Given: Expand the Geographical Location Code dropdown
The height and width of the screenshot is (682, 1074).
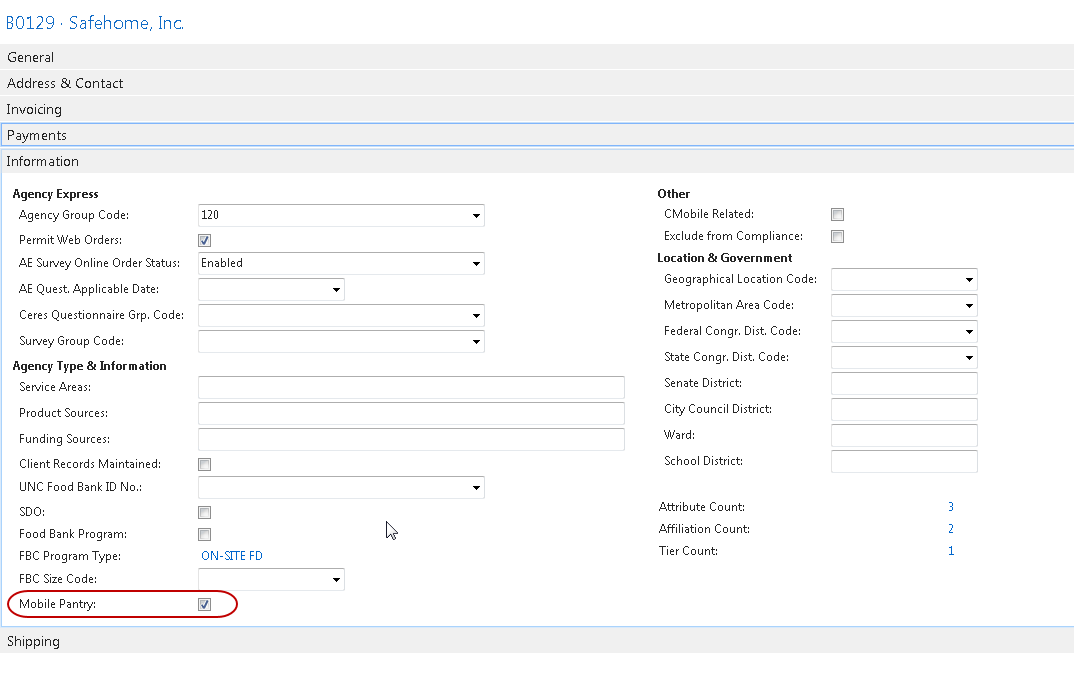Looking at the screenshot, I should (x=968, y=280).
